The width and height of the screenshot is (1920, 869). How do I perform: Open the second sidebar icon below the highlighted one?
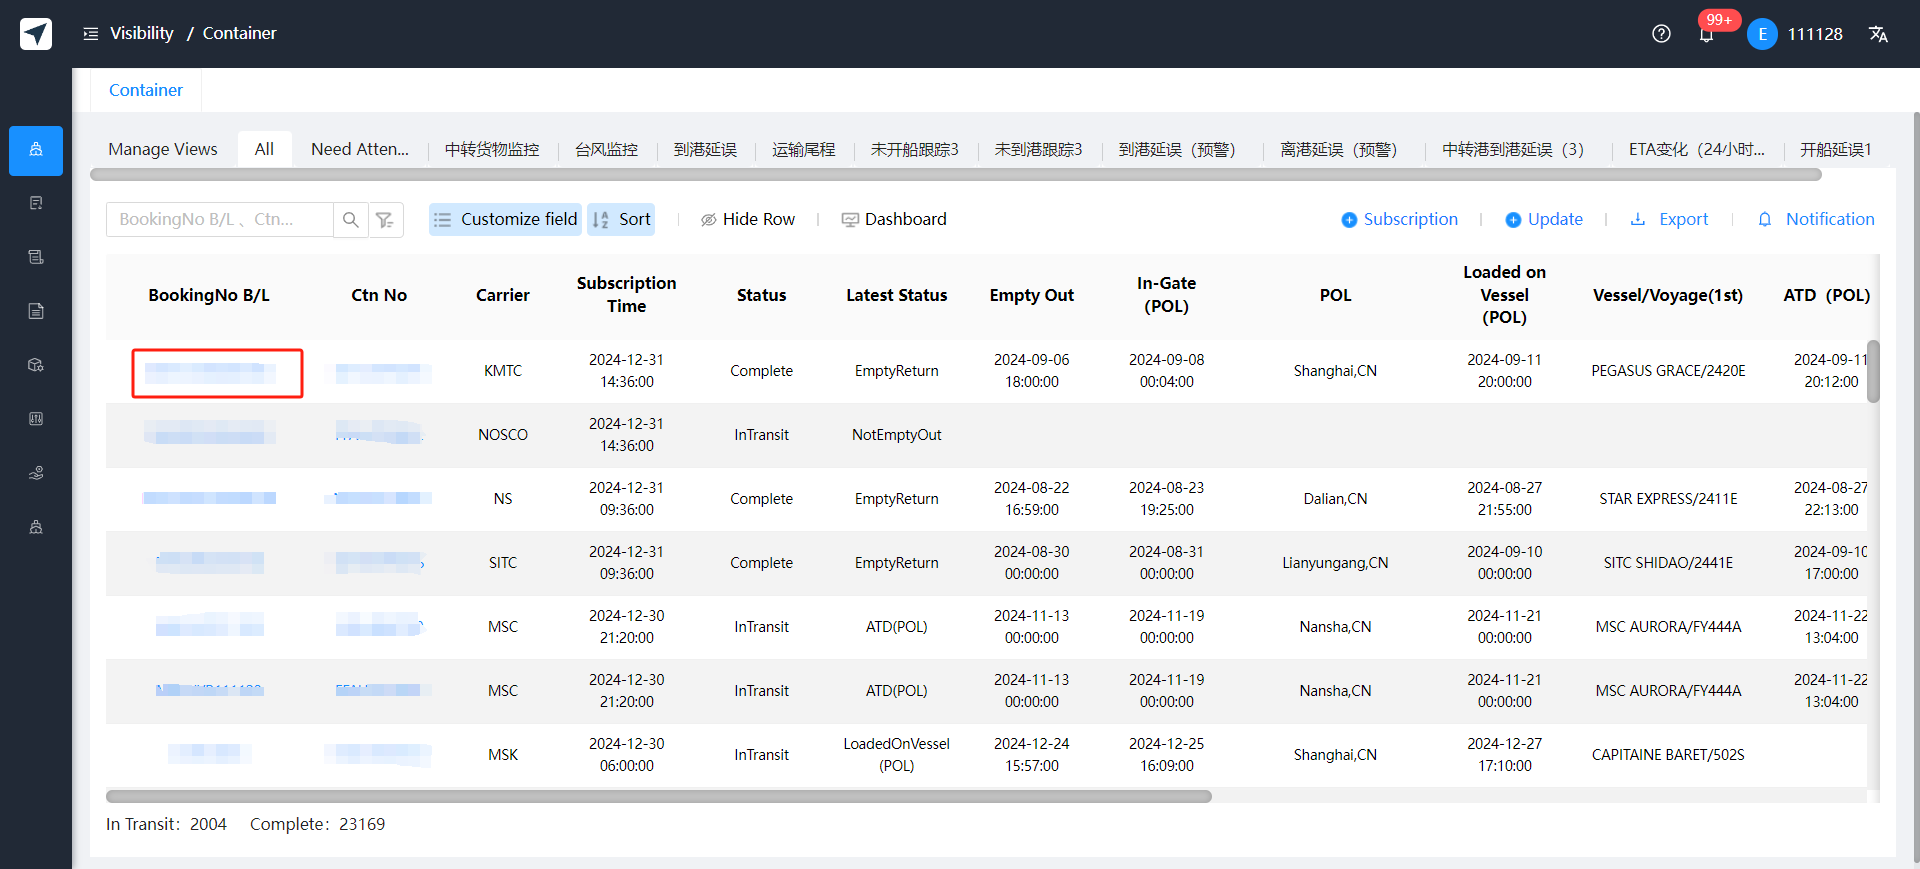click(36, 203)
